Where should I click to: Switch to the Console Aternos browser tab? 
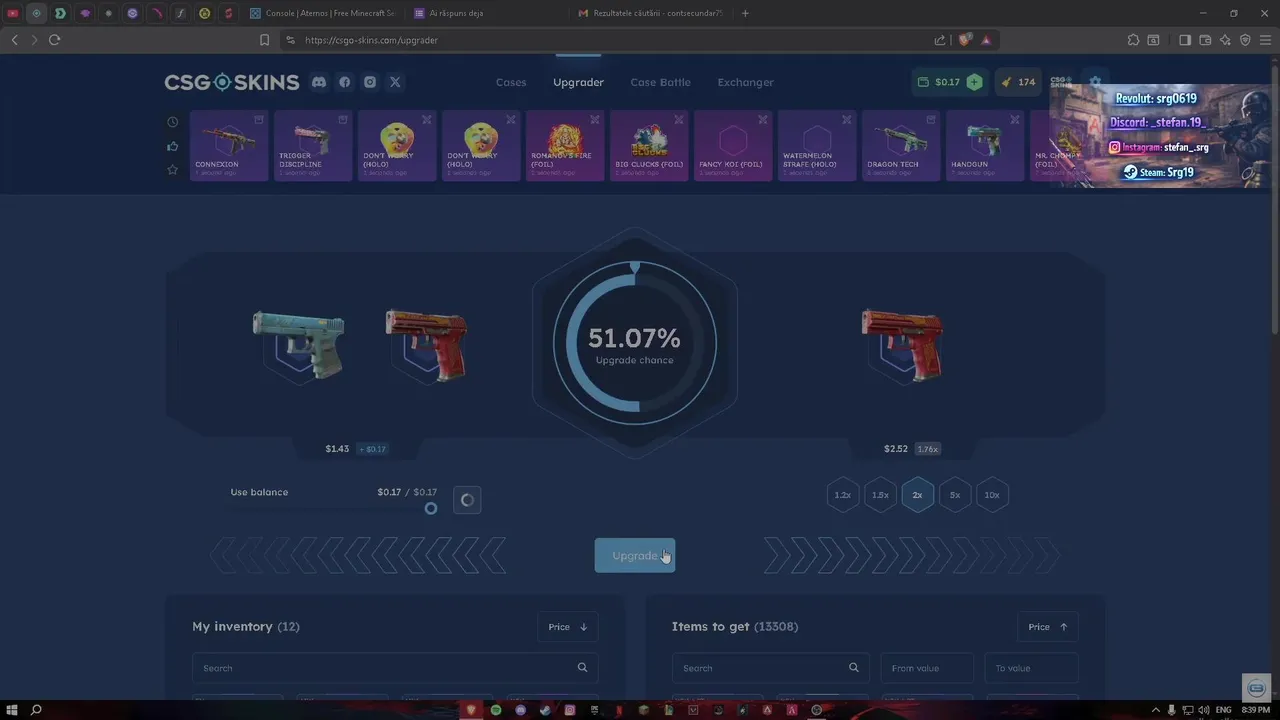click(323, 13)
